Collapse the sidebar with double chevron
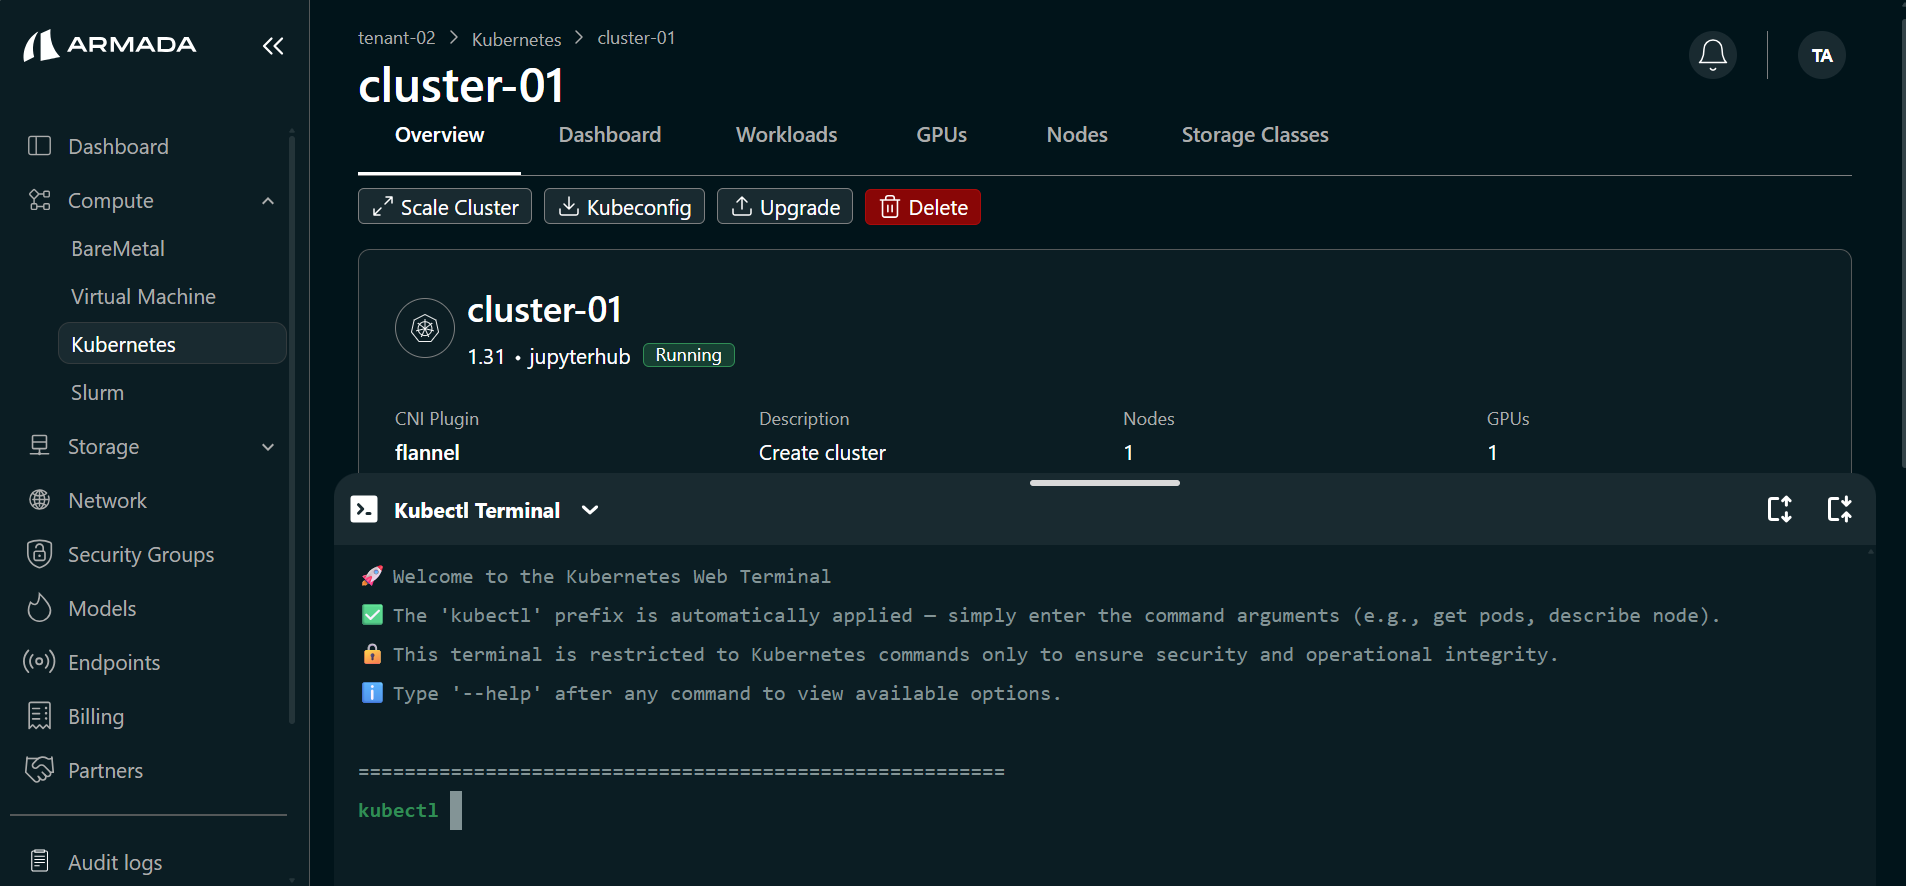The image size is (1906, 886). click(273, 46)
